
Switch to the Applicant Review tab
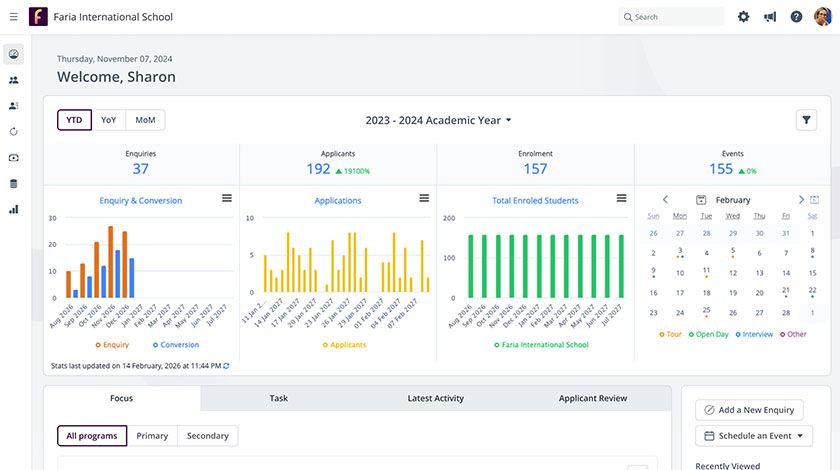click(592, 398)
